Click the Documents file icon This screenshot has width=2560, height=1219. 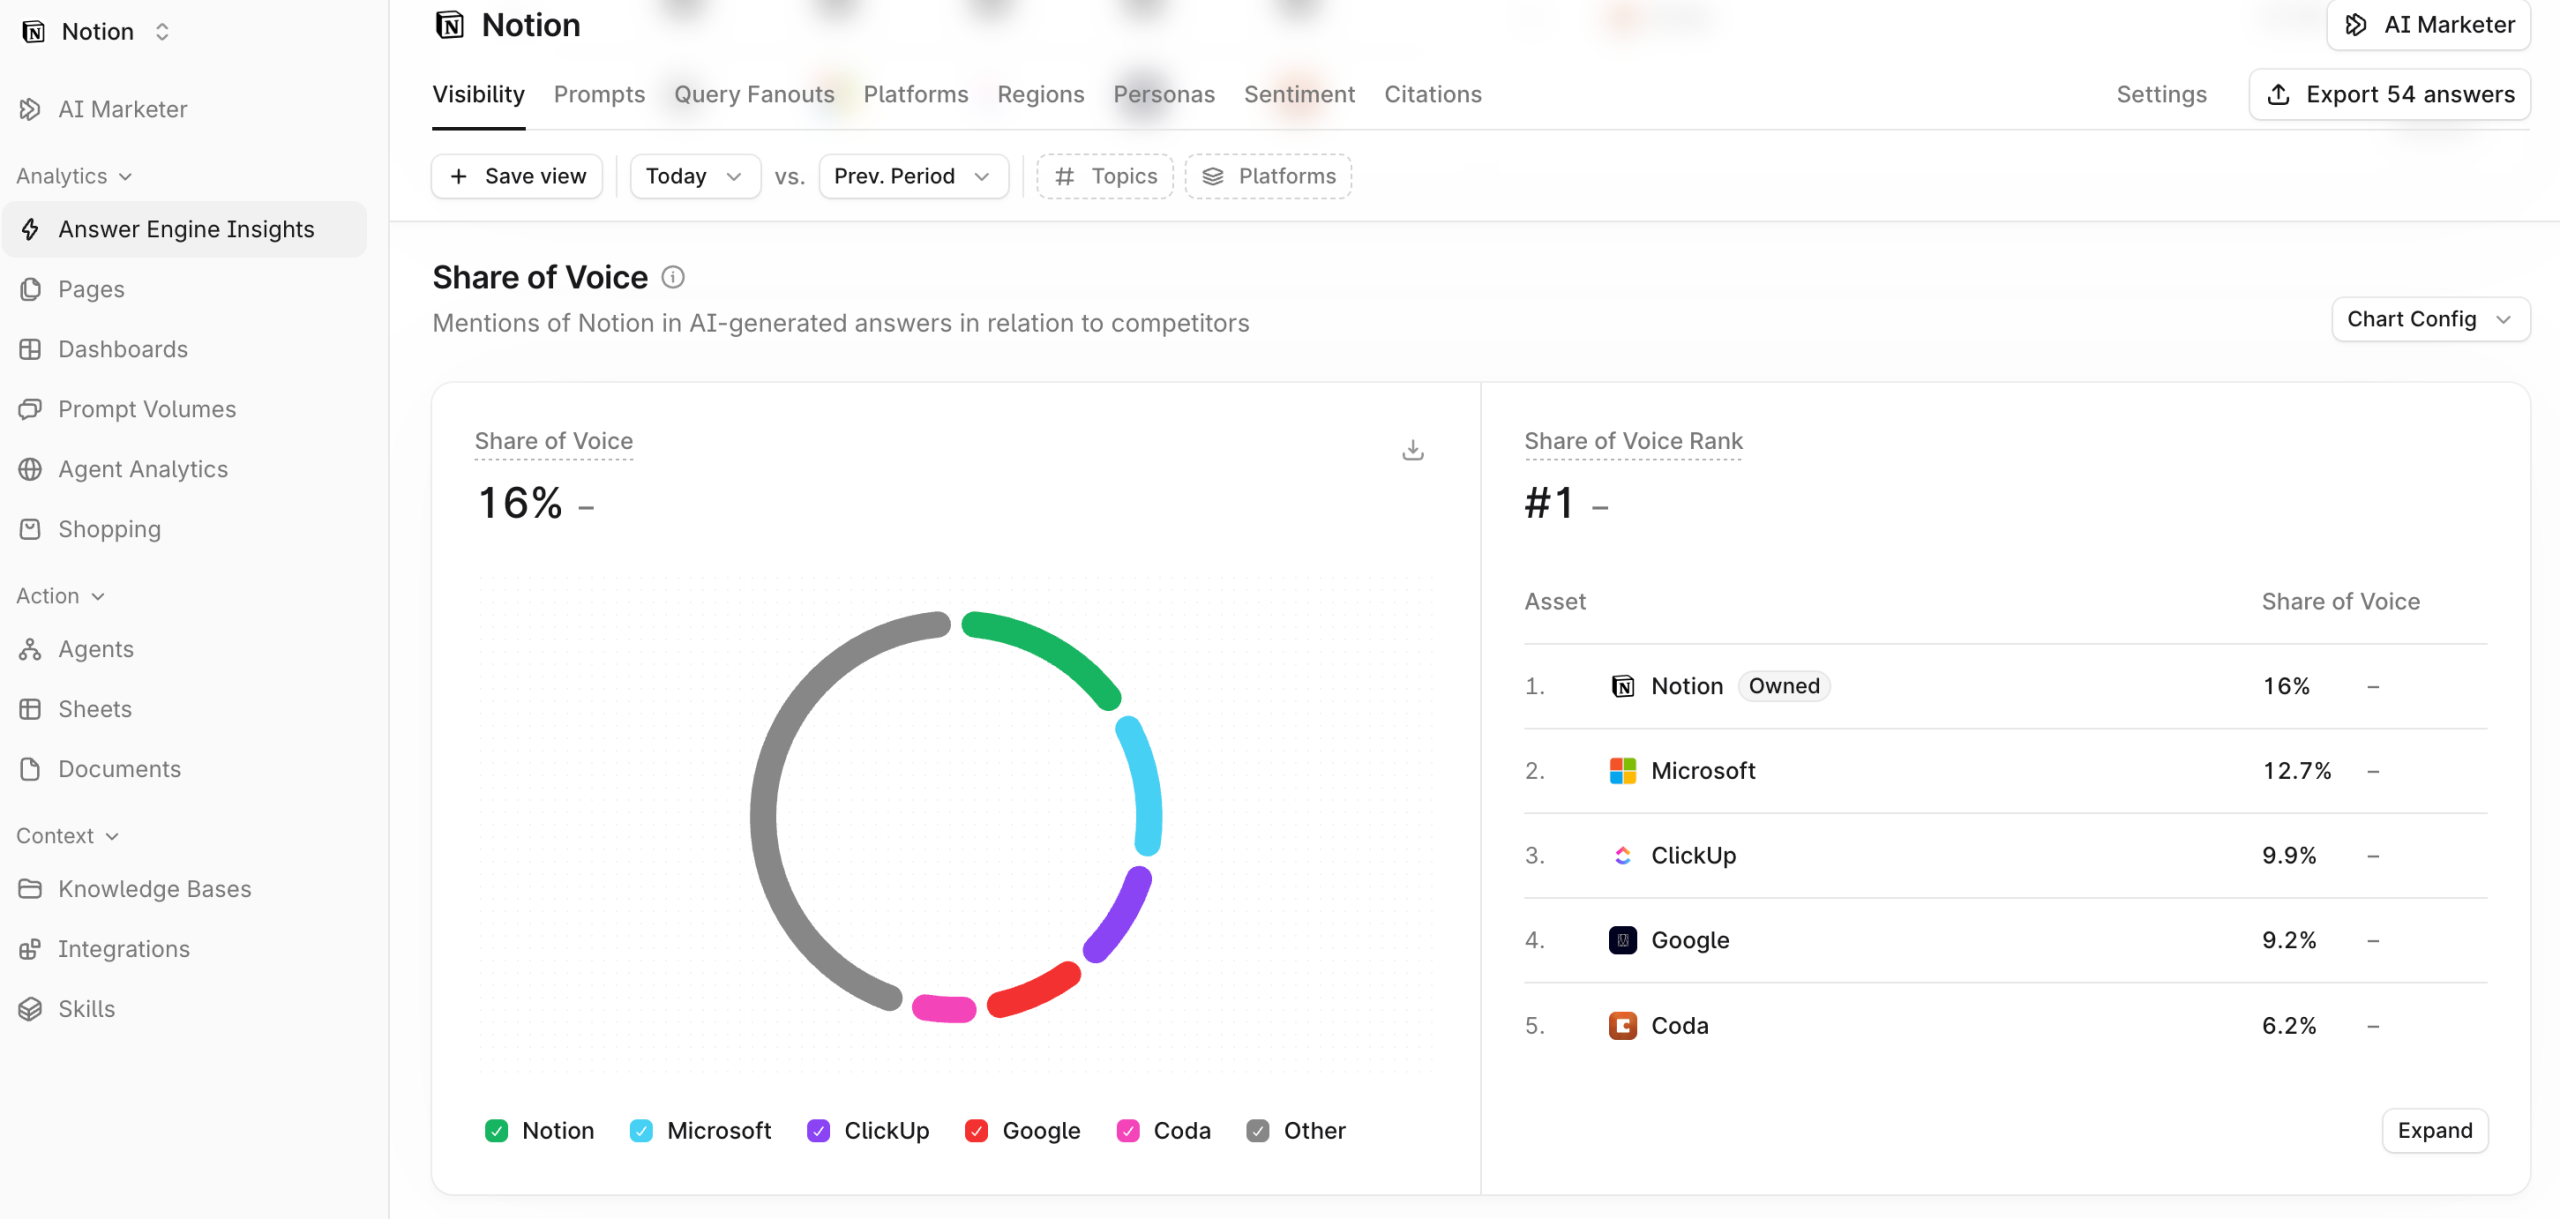pos(30,769)
